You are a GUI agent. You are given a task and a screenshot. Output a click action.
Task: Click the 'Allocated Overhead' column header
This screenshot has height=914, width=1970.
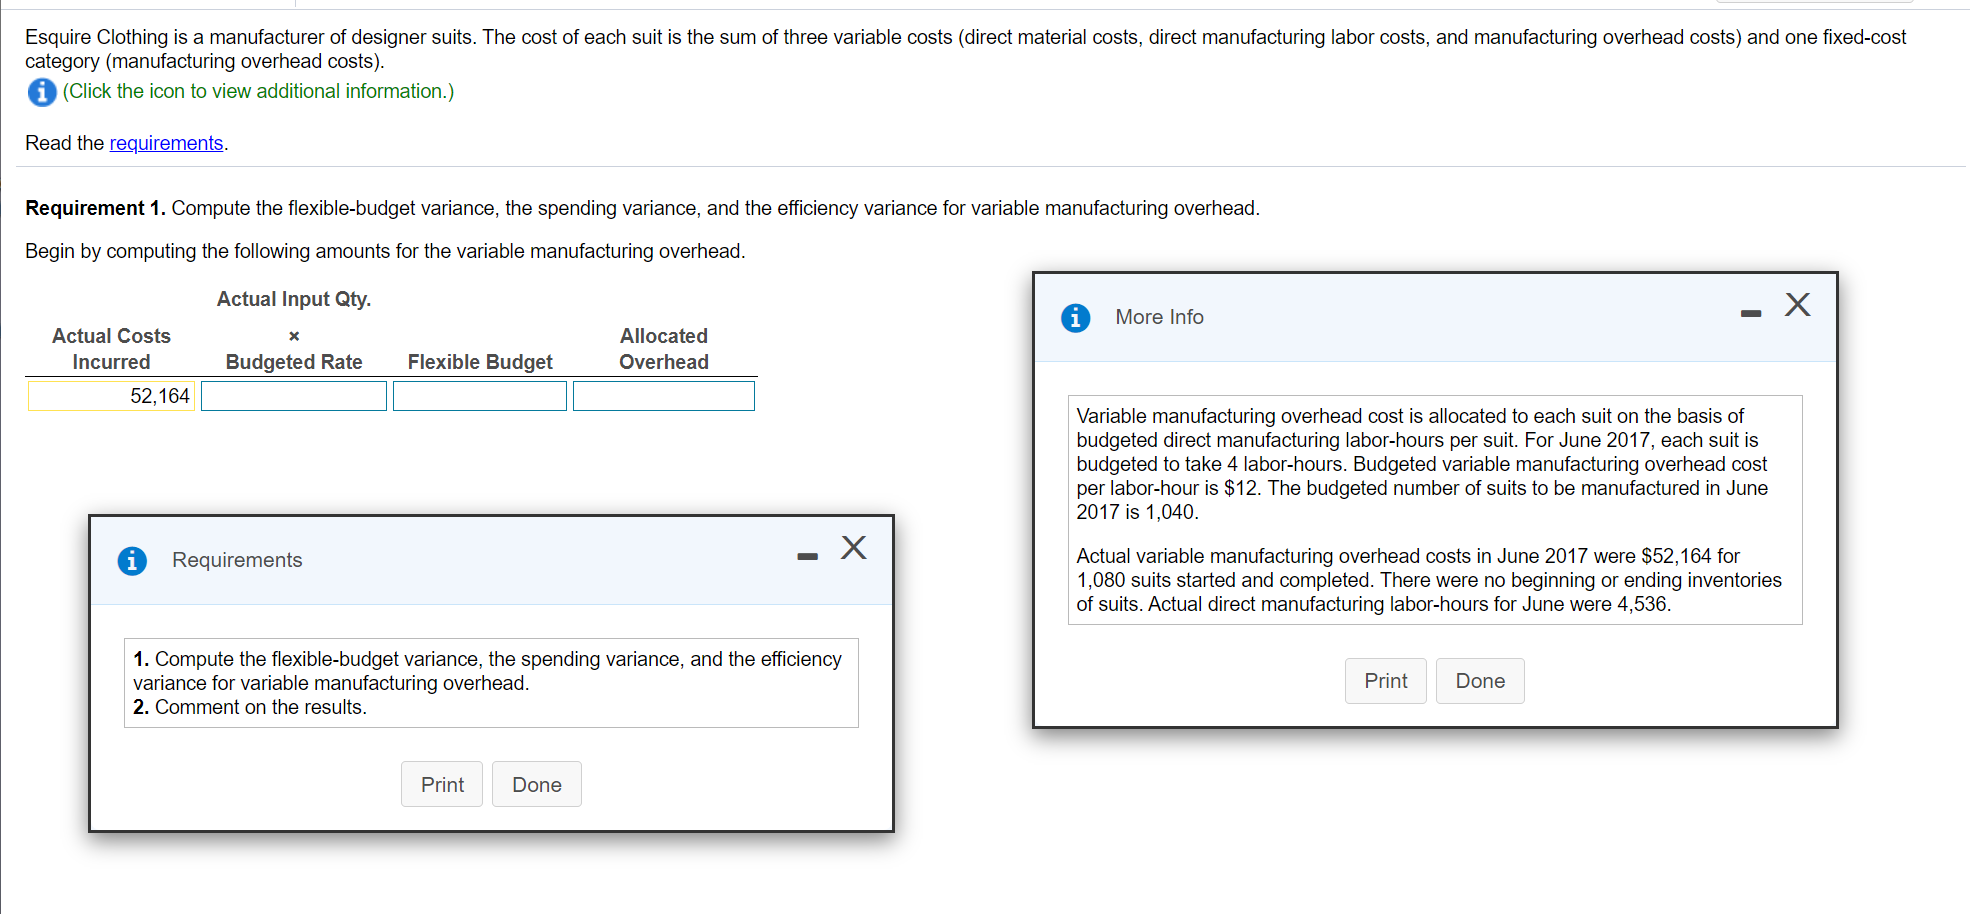point(664,349)
